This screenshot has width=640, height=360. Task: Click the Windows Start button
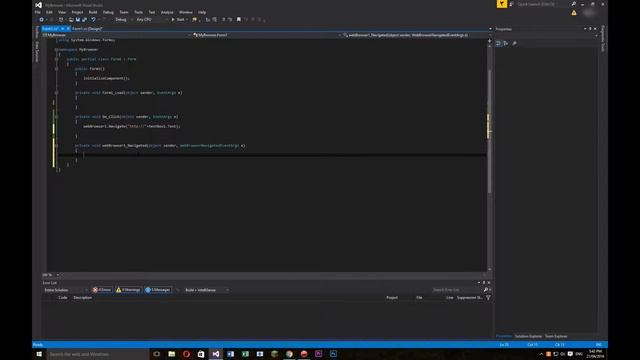[x=39, y=354]
